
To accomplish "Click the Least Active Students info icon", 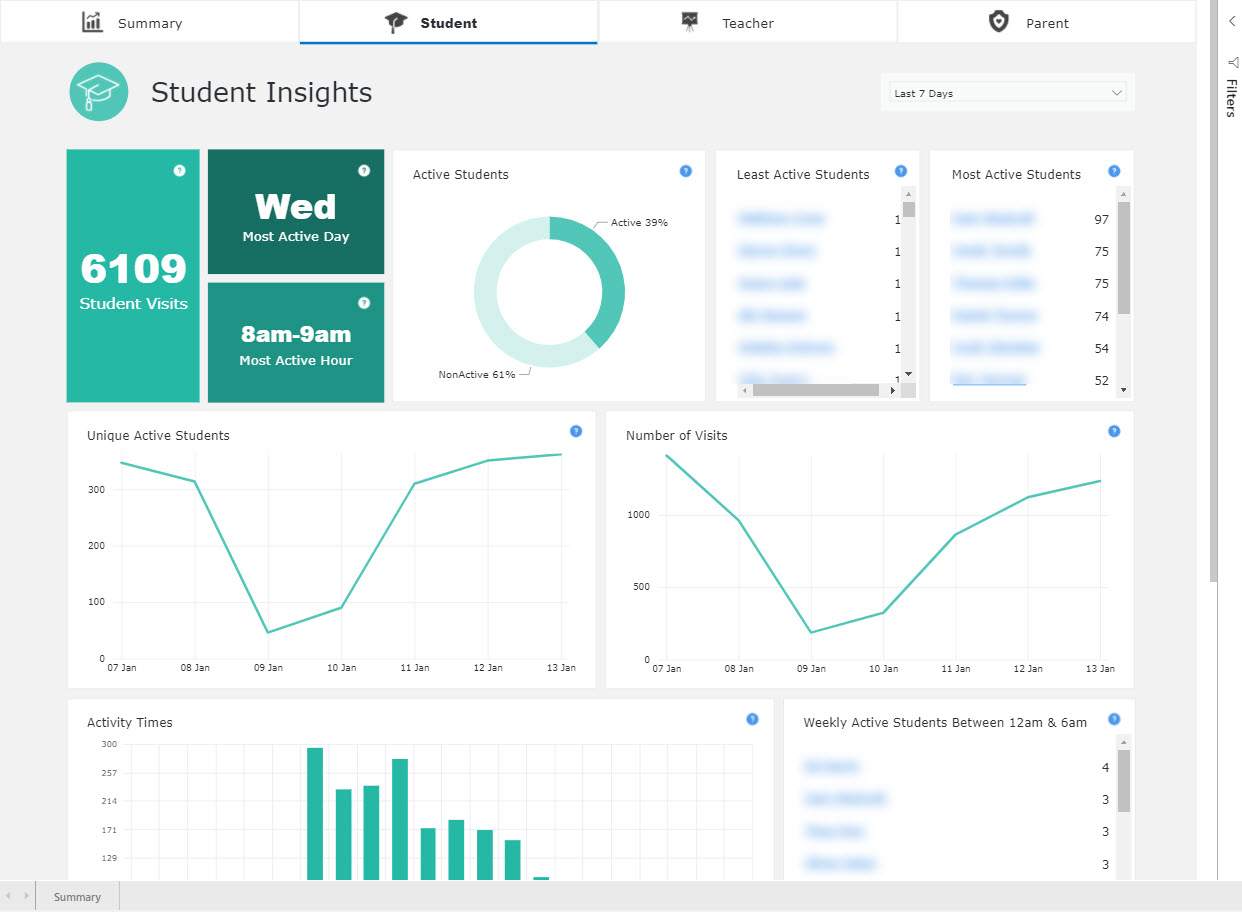I will click(901, 170).
